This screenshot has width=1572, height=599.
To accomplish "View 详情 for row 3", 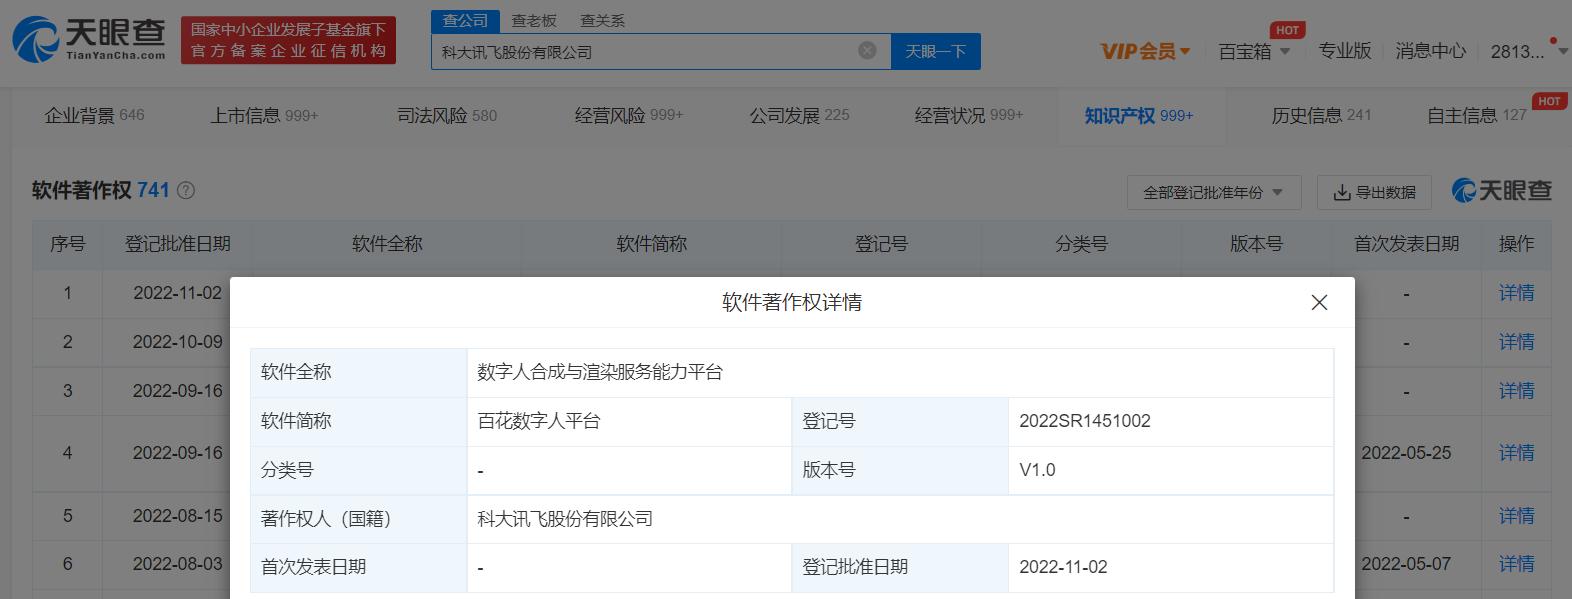I will (x=1516, y=391).
